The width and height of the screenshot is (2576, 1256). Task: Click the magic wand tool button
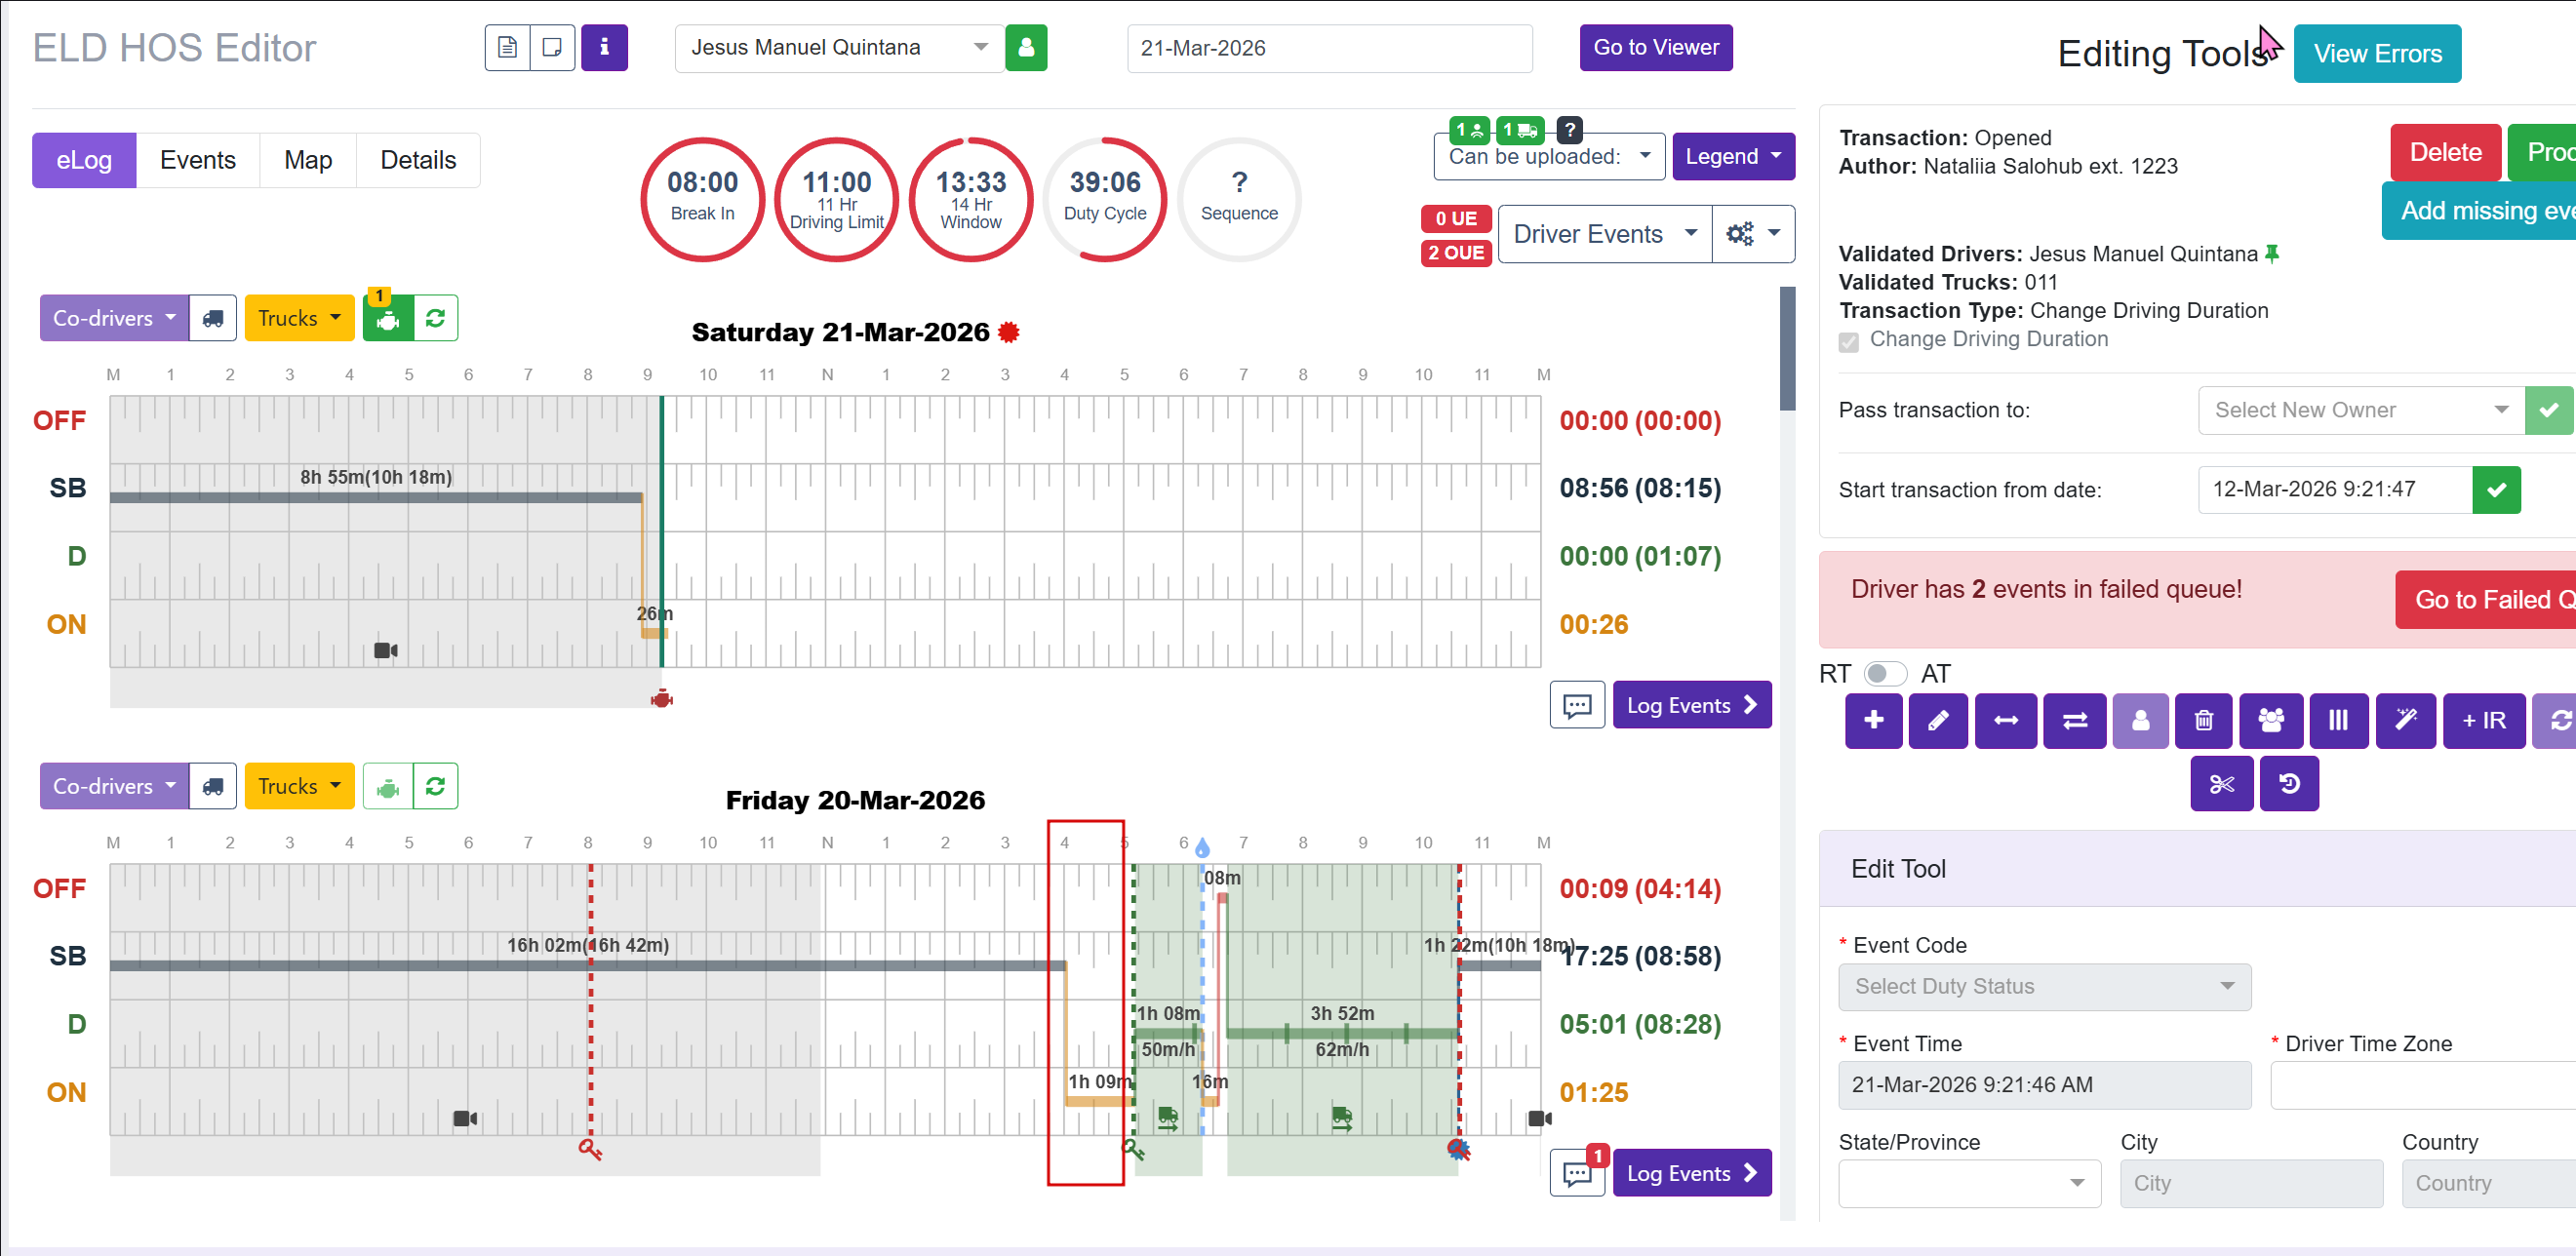(x=2405, y=720)
